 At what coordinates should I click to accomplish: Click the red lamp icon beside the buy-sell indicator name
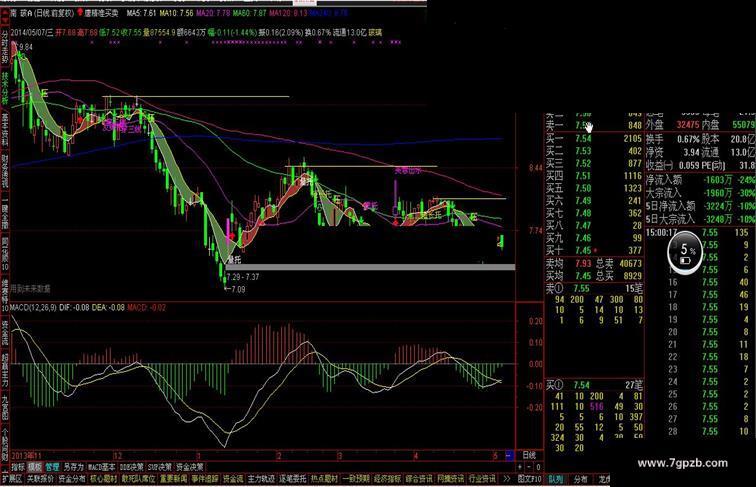point(80,13)
